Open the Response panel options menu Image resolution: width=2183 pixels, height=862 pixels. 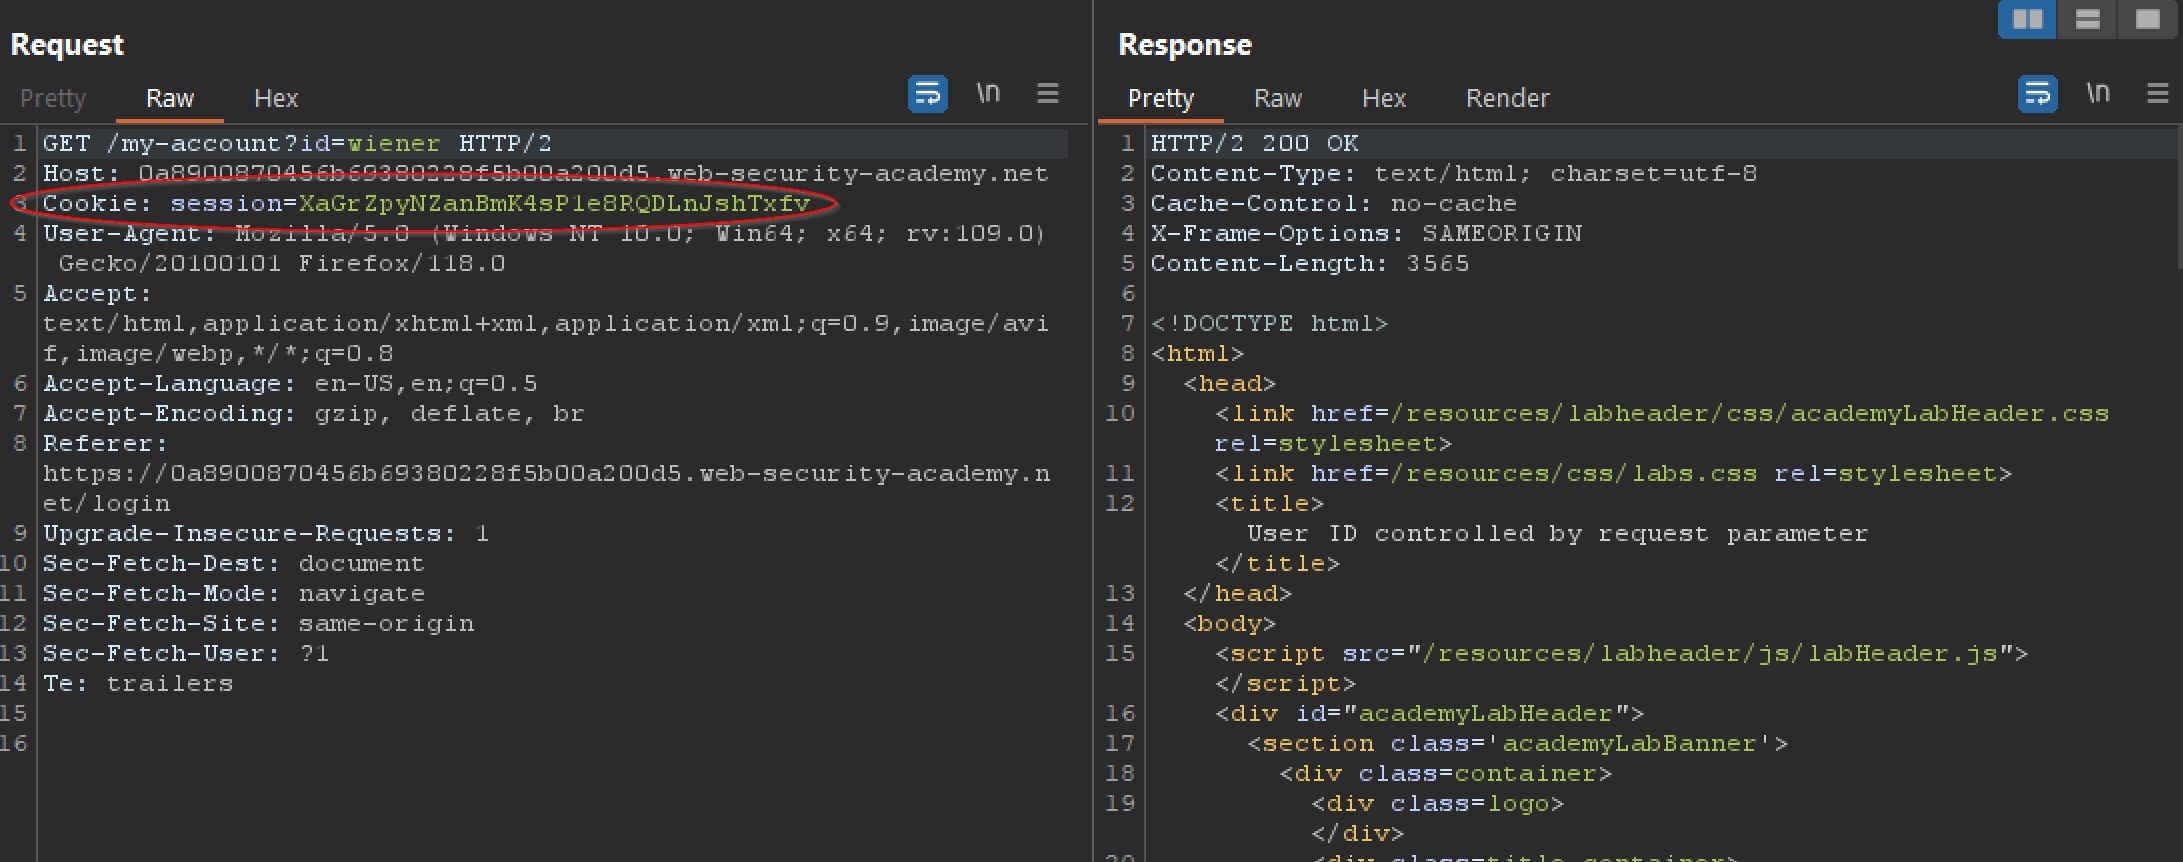[2157, 94]
